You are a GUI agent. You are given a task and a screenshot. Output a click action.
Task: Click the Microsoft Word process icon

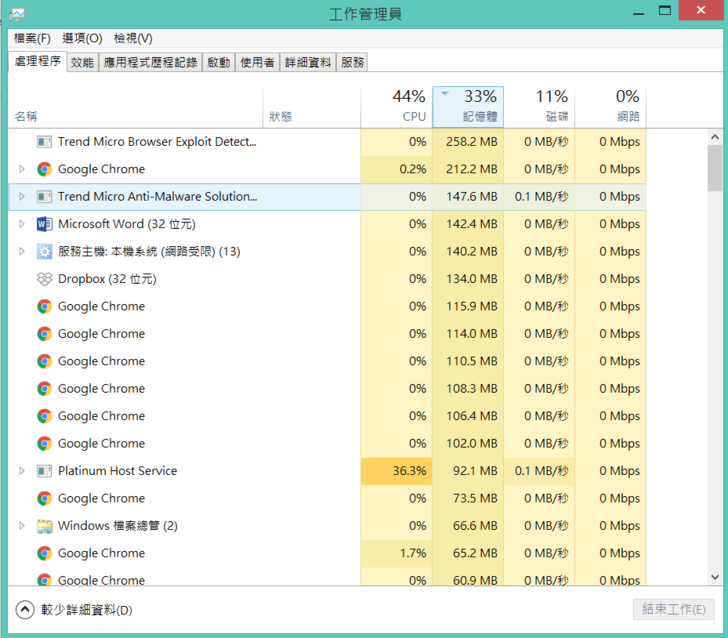tap(44, 224)
